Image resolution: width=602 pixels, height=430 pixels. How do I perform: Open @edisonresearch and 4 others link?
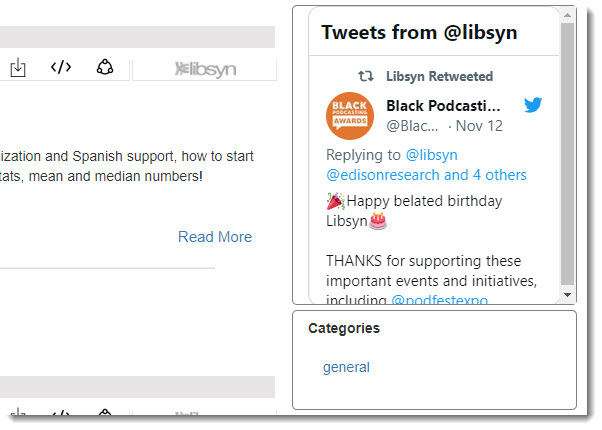(426, 175)
